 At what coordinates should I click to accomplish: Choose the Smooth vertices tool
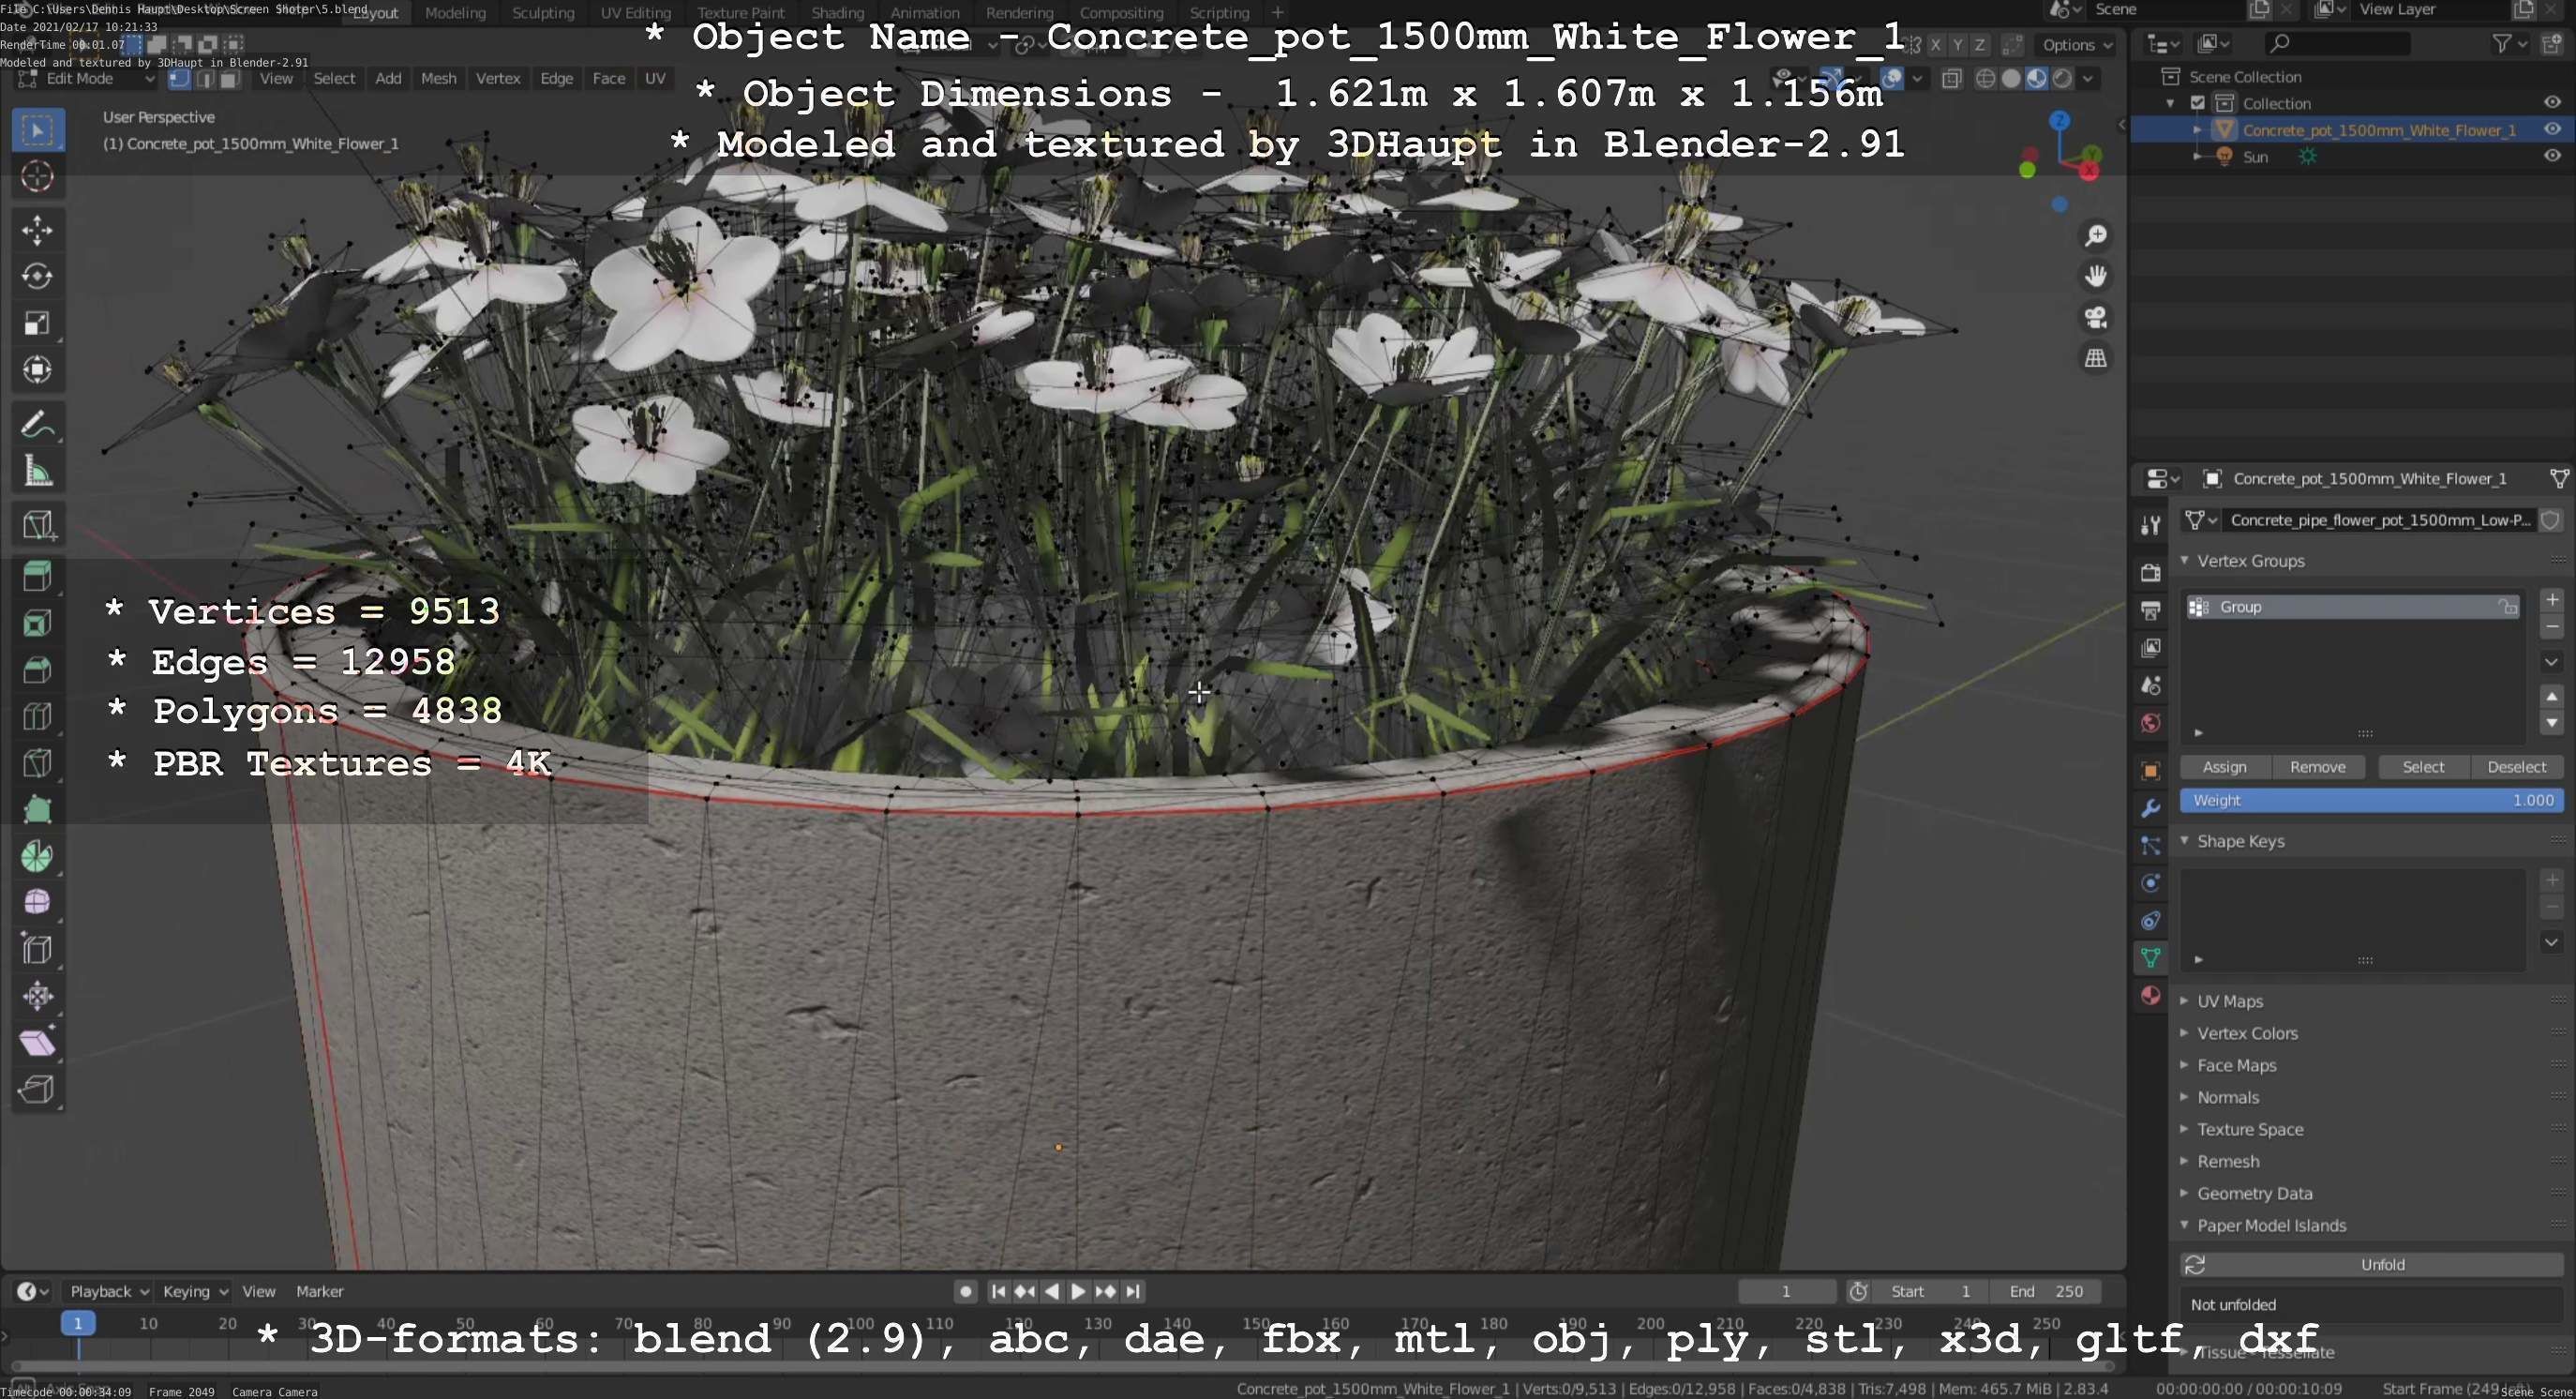coord(38,902)
